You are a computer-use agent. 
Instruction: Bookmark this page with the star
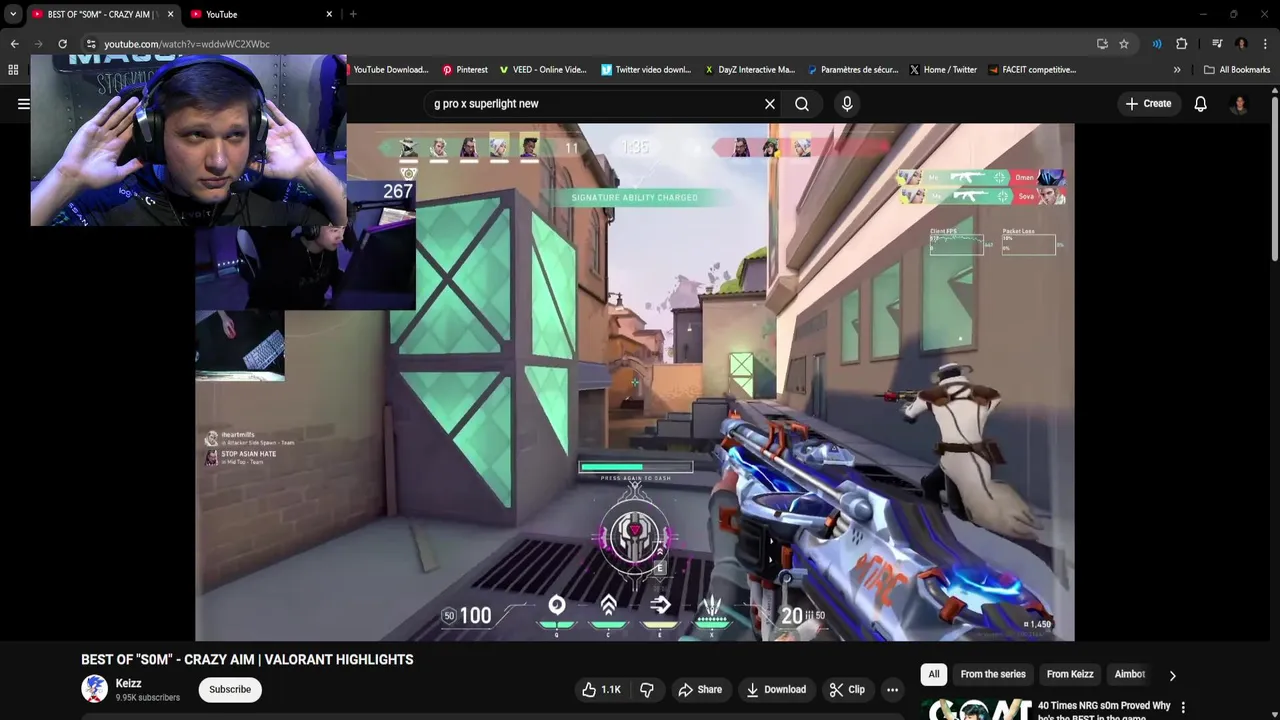pyautogui.click(x=1124, y=44)
